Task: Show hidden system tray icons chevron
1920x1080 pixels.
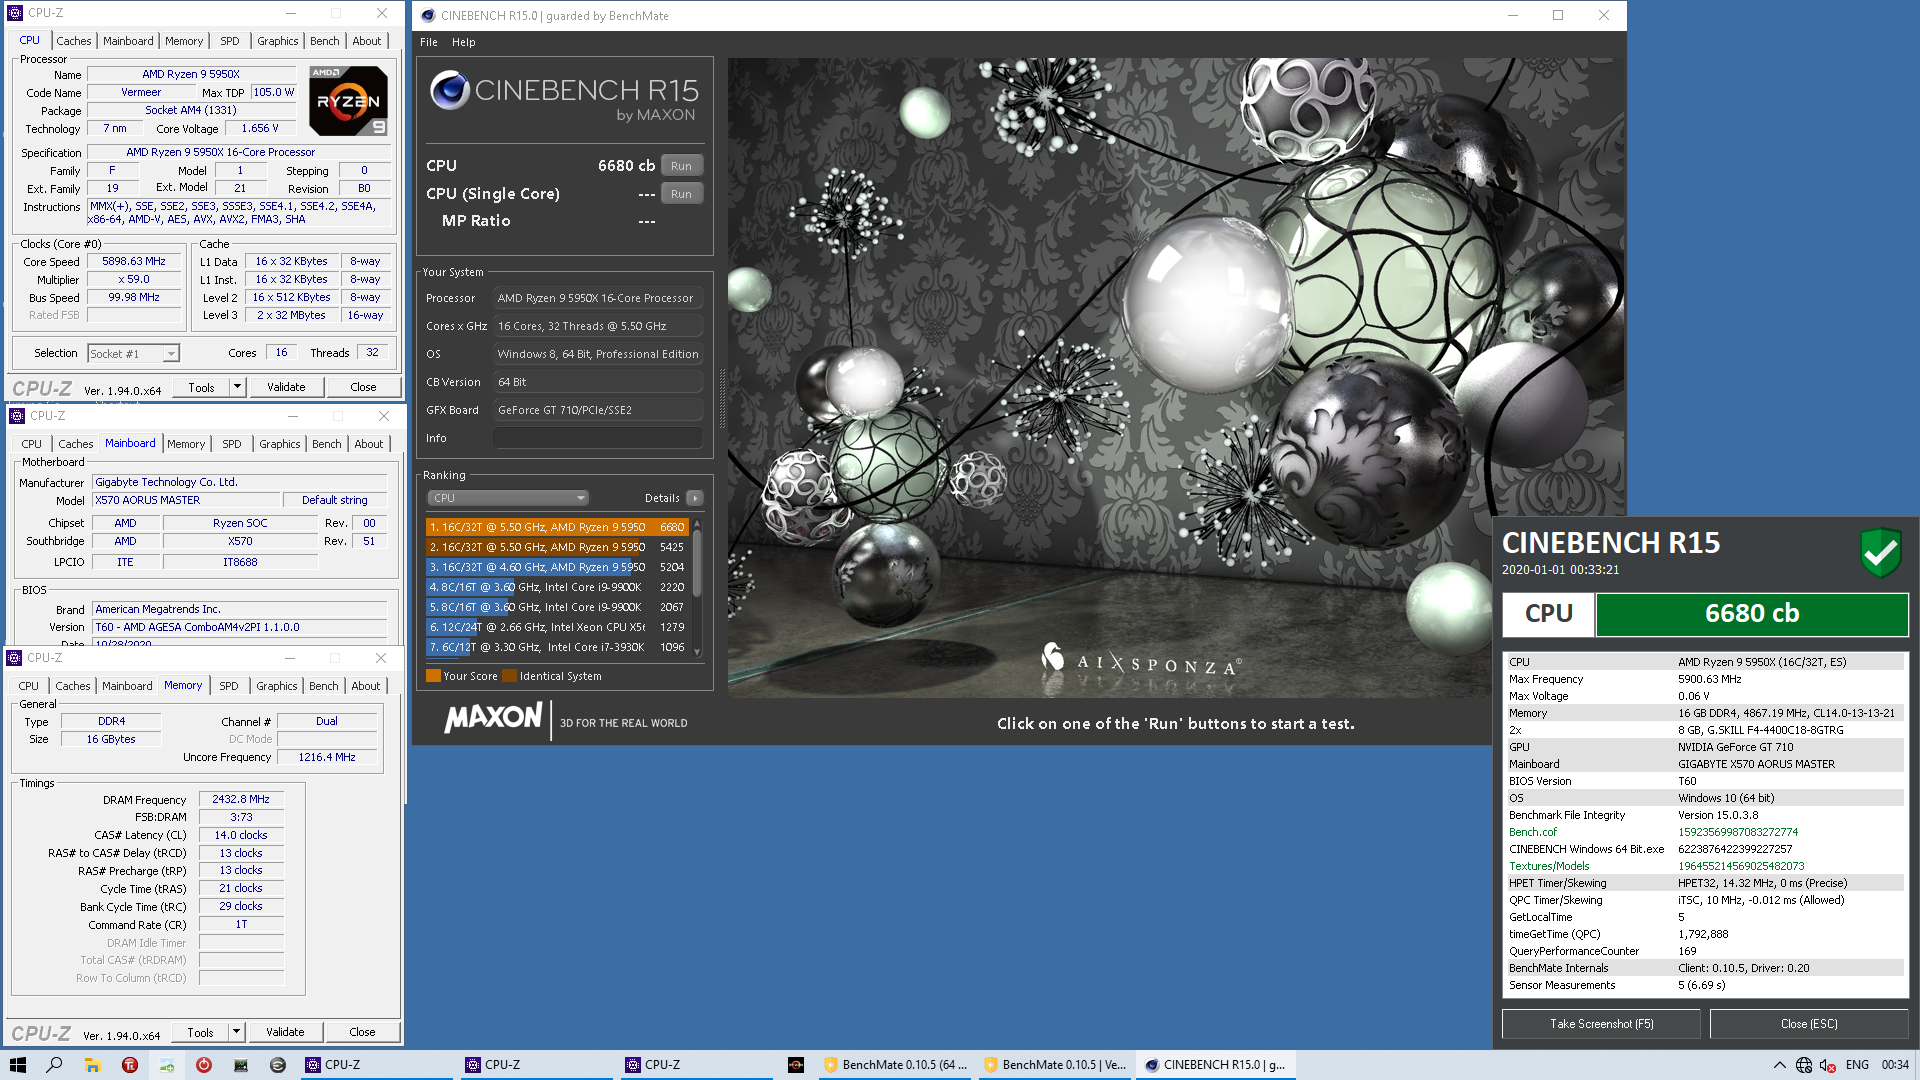Action: pyautogui.click(x=1779, y=1065)
